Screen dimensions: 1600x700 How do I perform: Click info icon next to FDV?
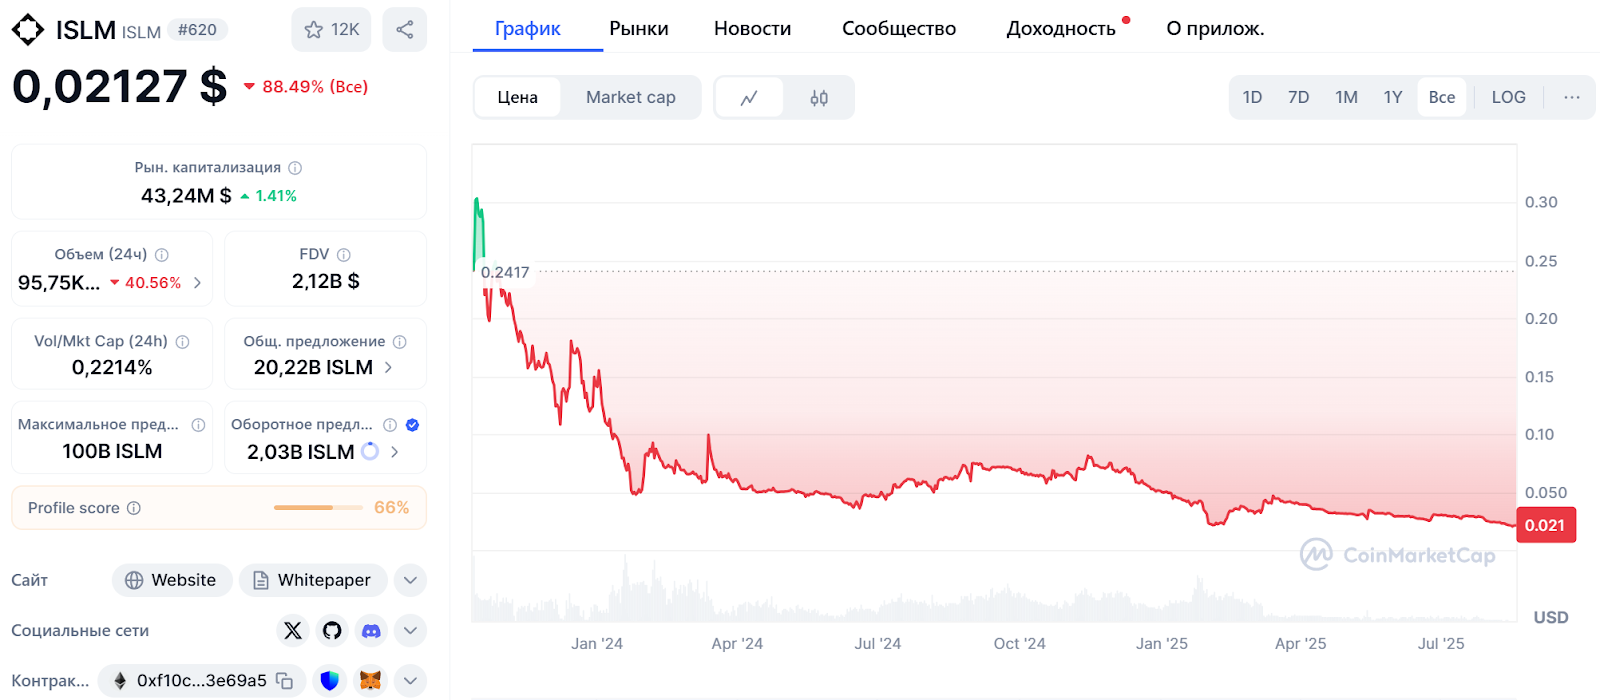point(344,255)
